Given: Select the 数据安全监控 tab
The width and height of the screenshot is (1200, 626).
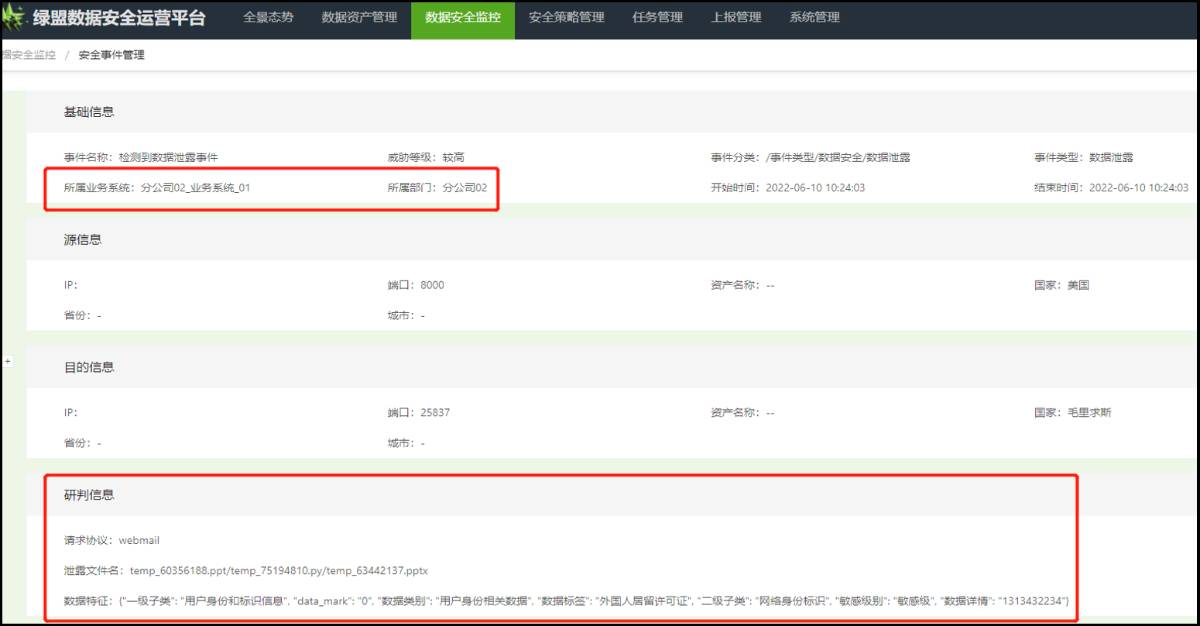Looking at the screenshot, I should [x=463, y=18].
